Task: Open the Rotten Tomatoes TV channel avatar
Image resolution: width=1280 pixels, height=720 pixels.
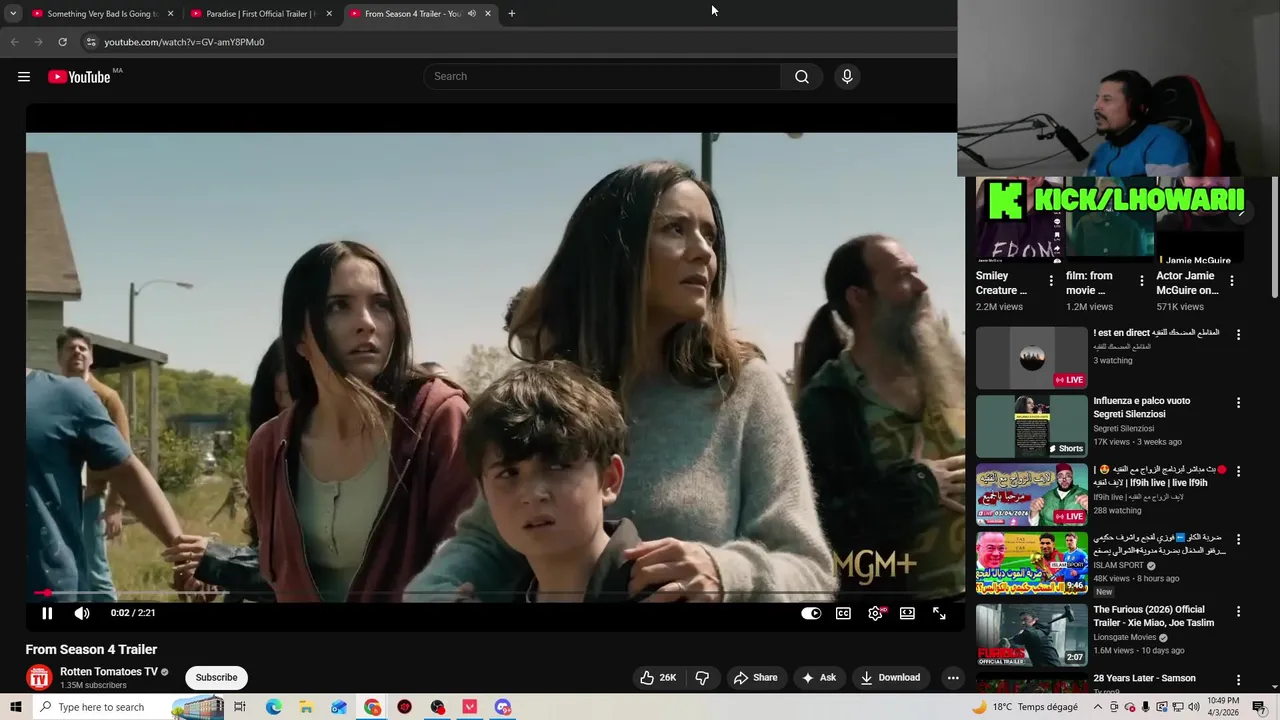Action: 39,678
